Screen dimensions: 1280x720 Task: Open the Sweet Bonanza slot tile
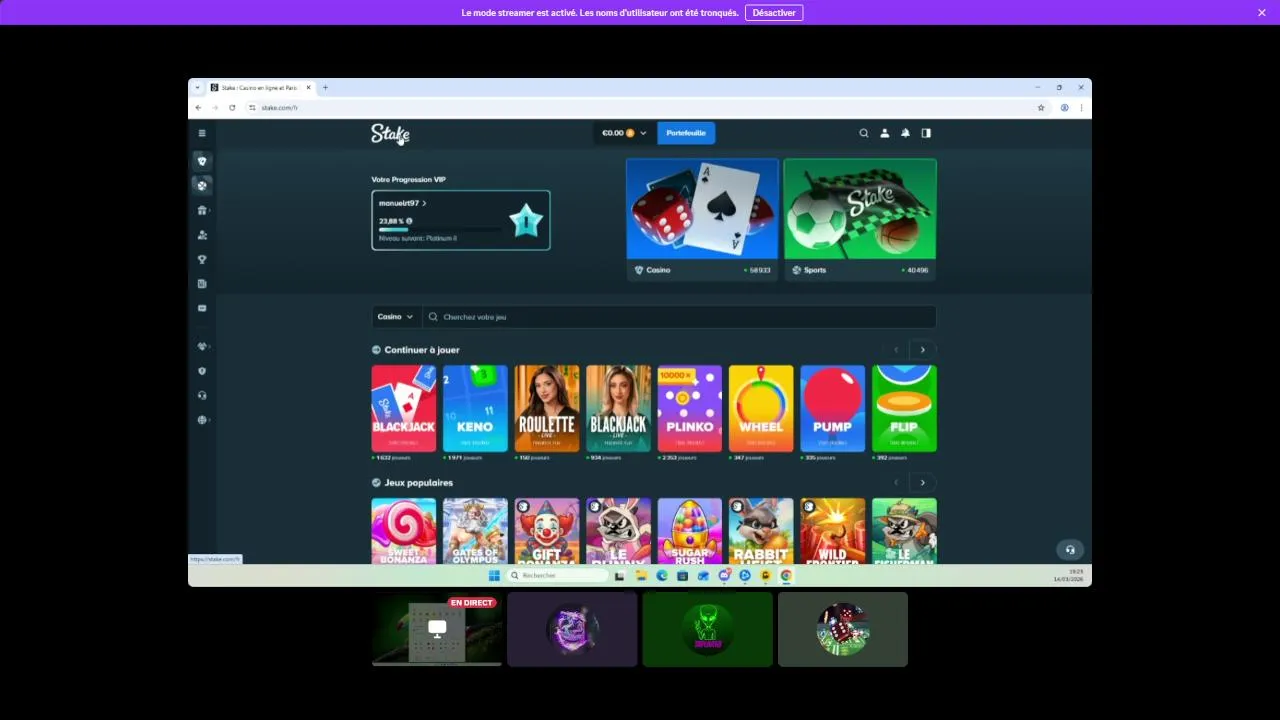(404, 531)
